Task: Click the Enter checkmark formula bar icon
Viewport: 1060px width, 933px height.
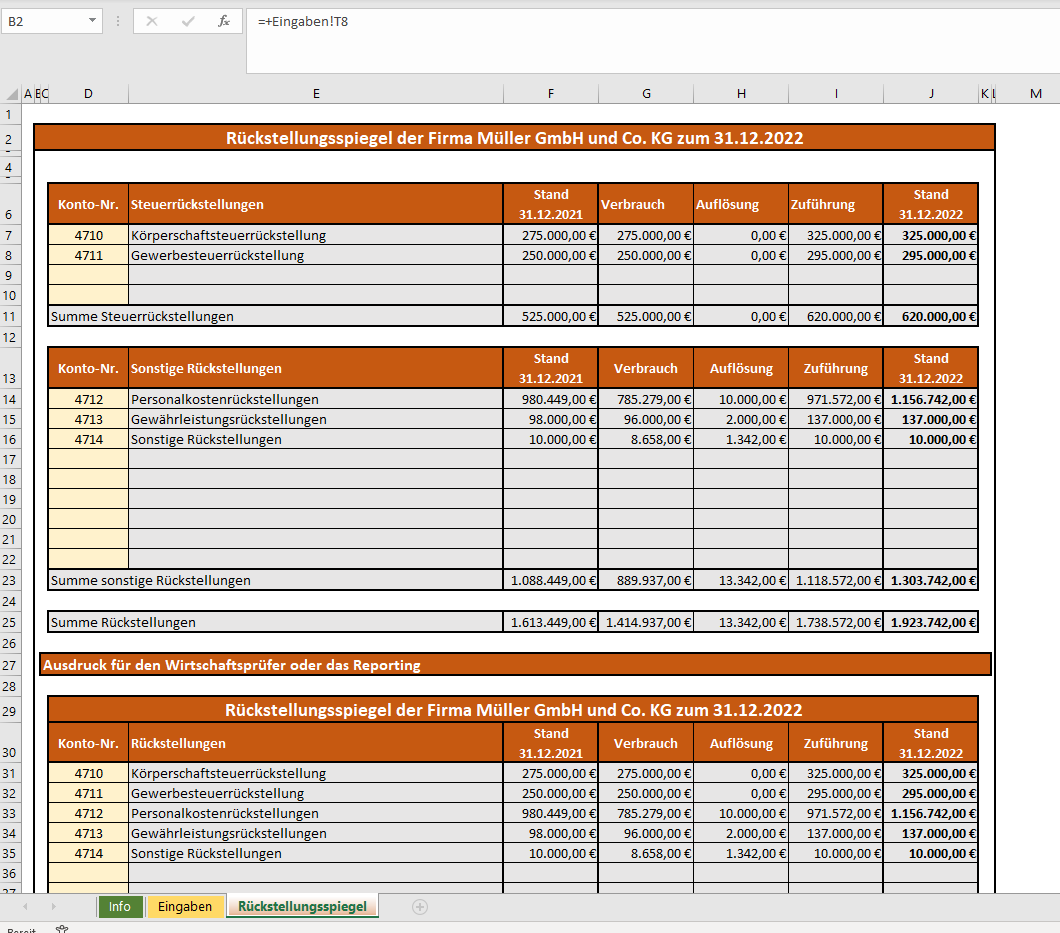Action: point(188,22)
